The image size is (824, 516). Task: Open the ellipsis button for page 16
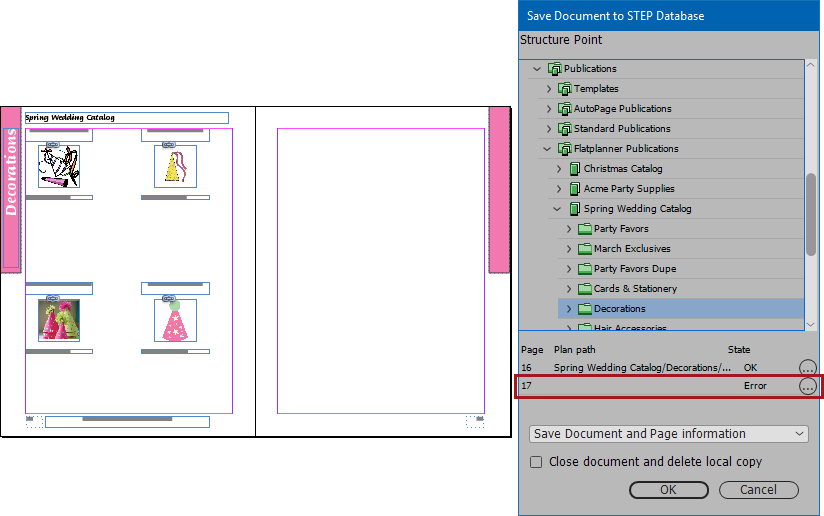click(x=808, y=368)
